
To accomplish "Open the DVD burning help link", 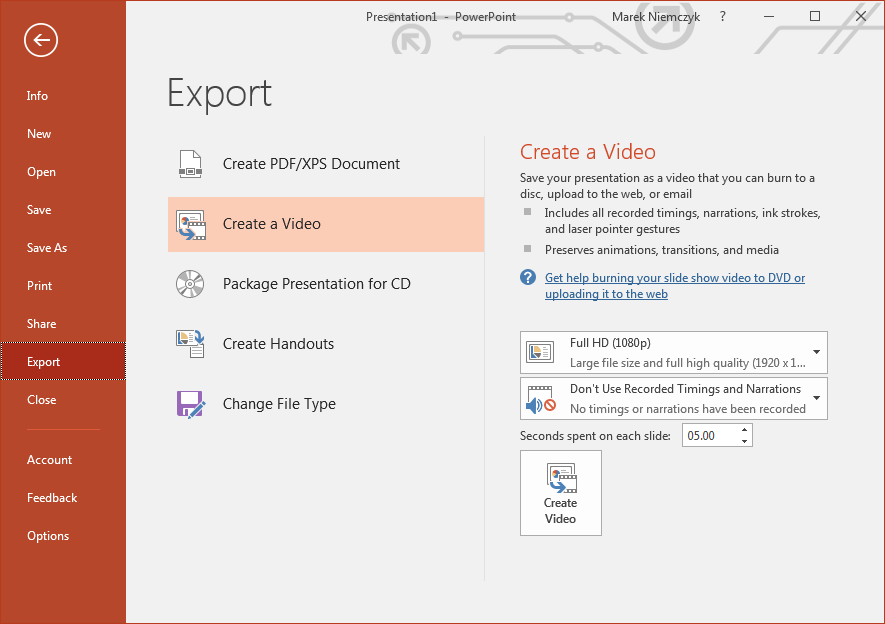I will [x=674, y=286].
